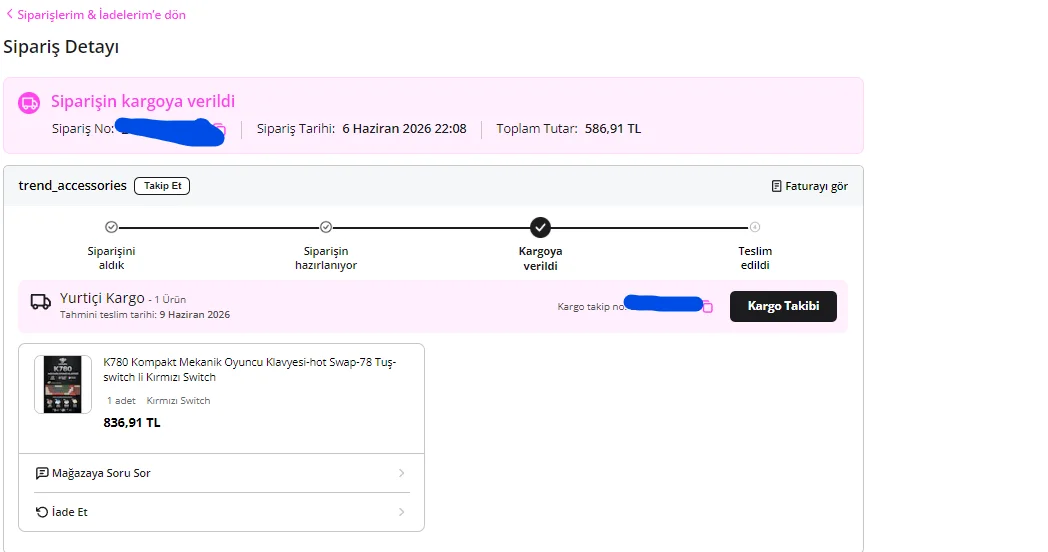Image resolution: width=1048 pixels, height=552 pixels.
Task: Select the Siparişini aldık step marker
Action: point(112,227)
